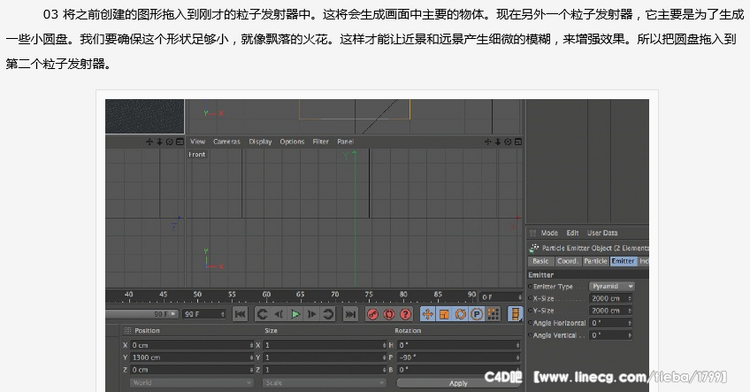Click the Particle Emitter object icon in attributes
This screenshot has height=392, width=750.
534,248
